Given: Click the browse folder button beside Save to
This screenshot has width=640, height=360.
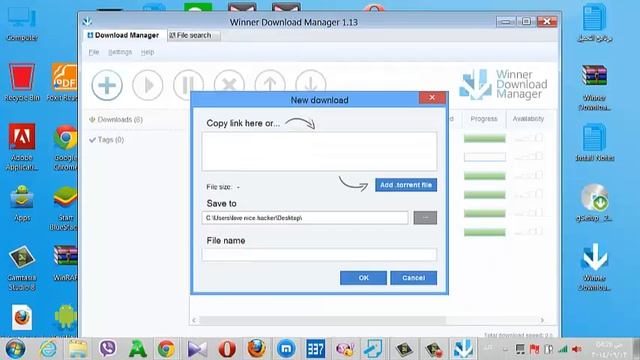Looking at the screenshot, I should (x=425, y=218).
